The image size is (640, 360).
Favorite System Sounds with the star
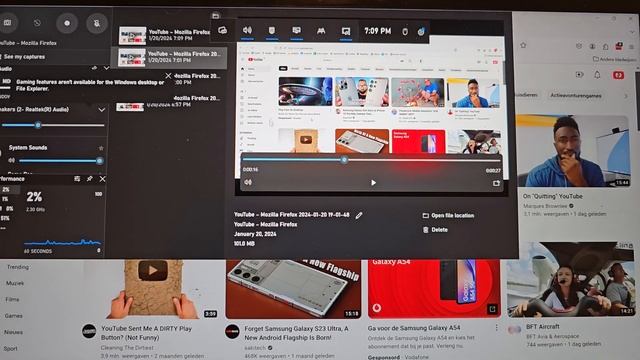[101, 148]
